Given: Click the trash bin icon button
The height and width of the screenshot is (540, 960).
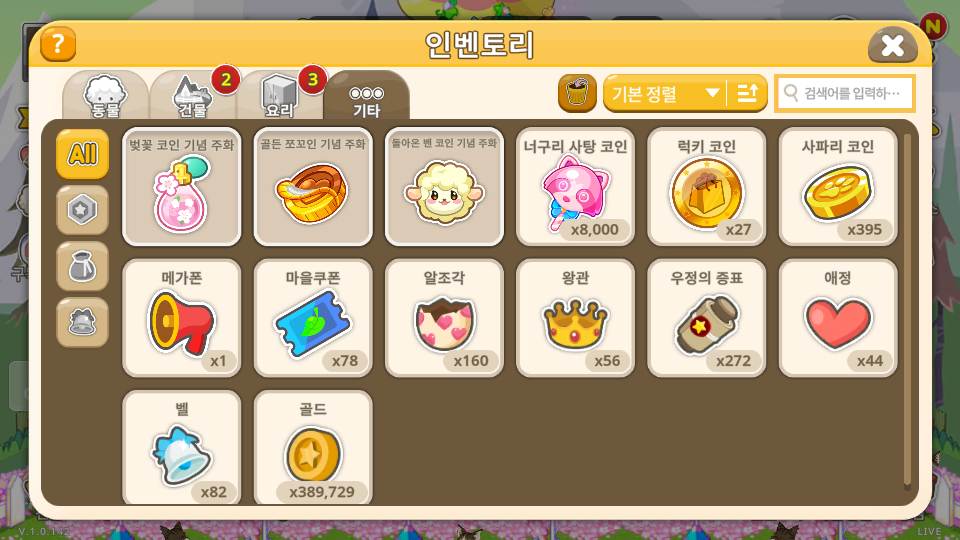Looking at the screenshot, I should (x=577, y=93).
